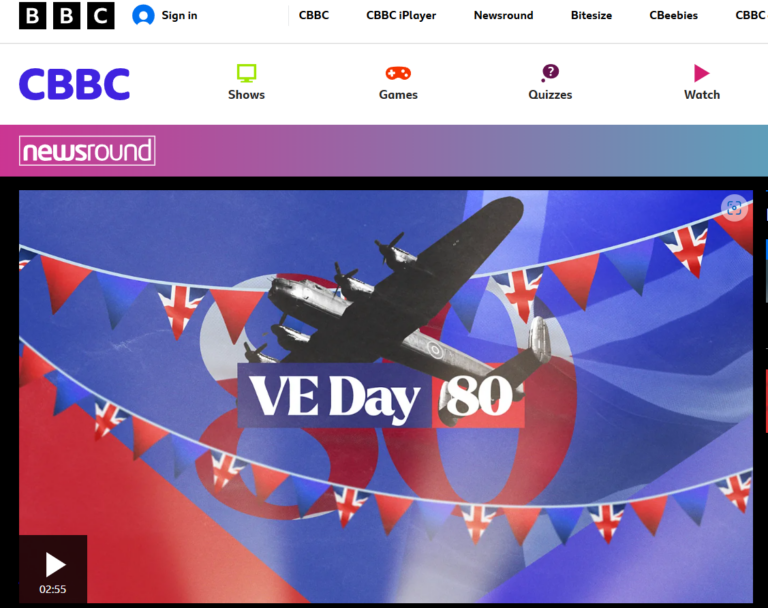Click the purple Quizzes question-mark icon
The height and width of the screenshot is (608, 768).
tap(550, 73)
